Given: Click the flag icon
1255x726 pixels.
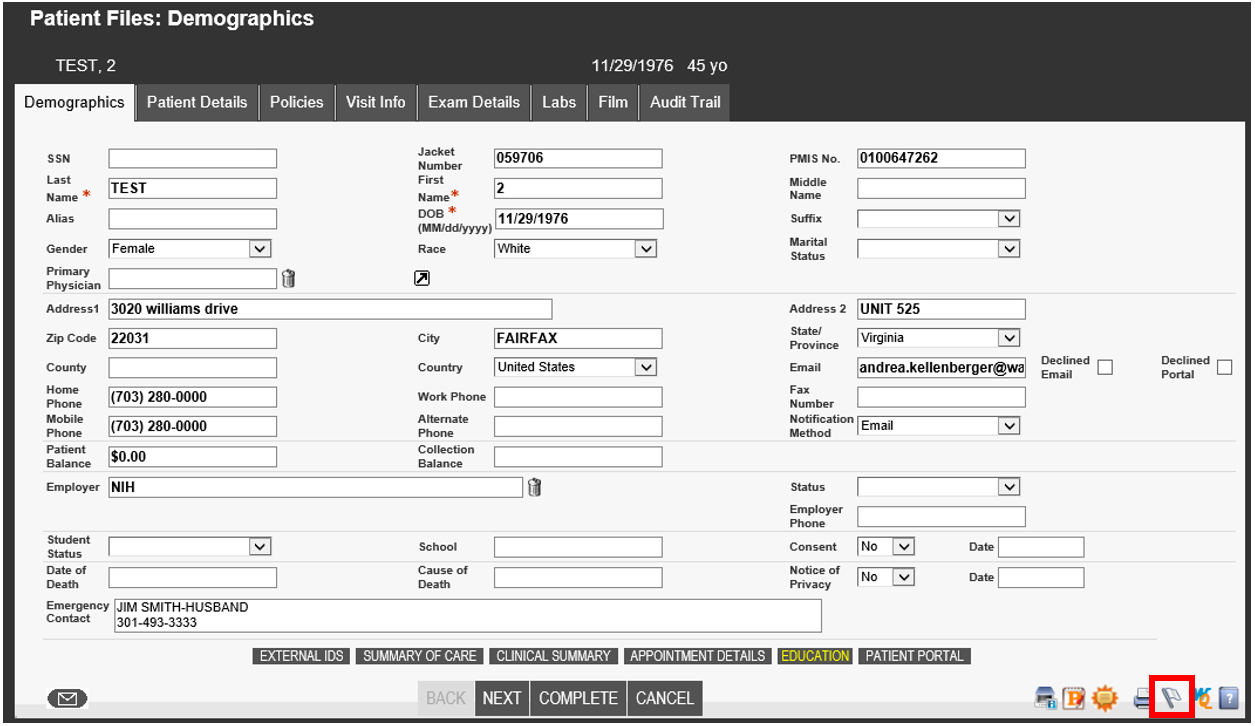Looking at the screenshot, I should (1171, 698).
